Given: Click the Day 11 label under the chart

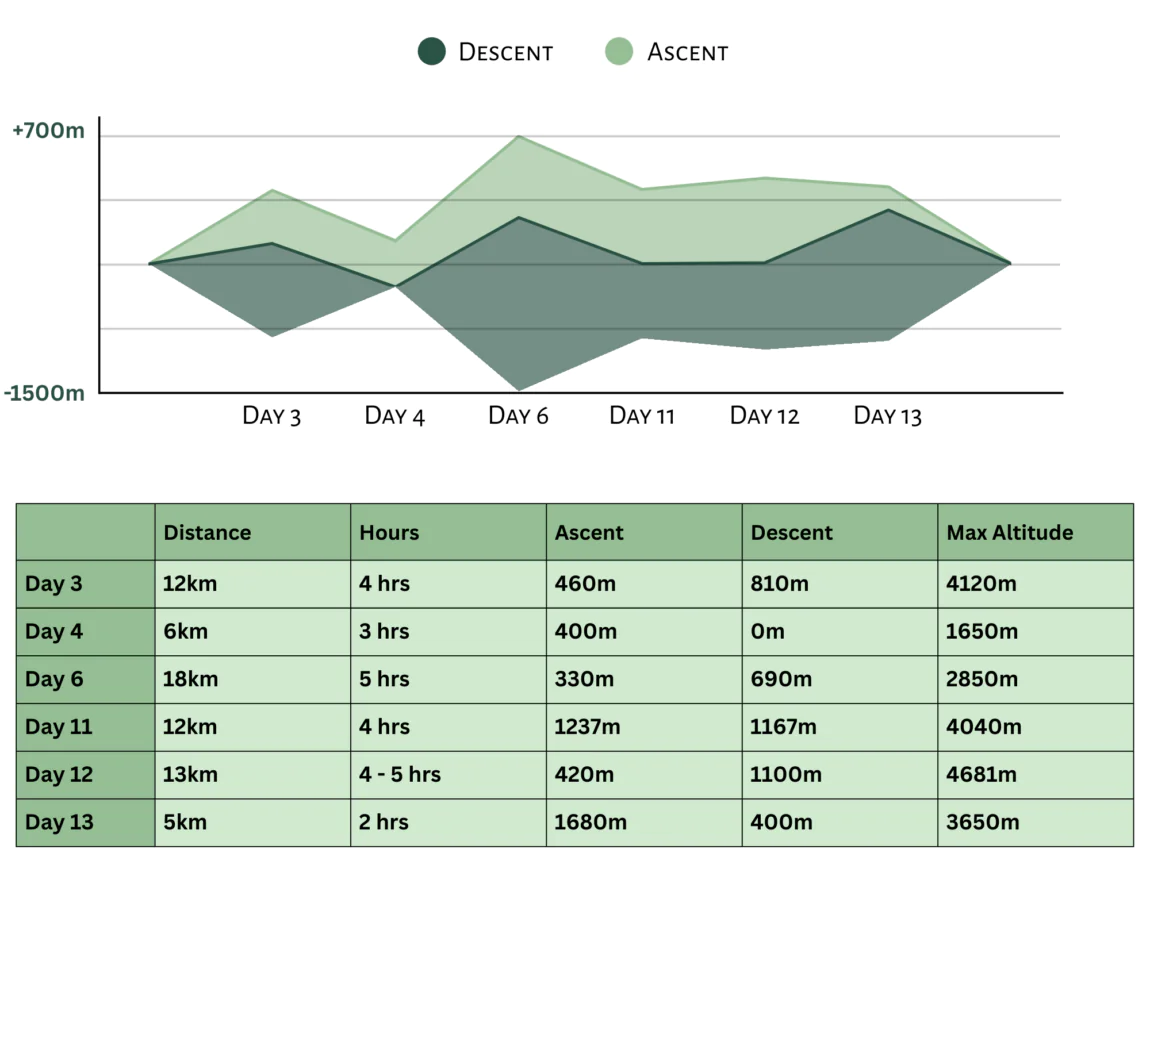Looking at the screenshot, I should pos(642,416).
